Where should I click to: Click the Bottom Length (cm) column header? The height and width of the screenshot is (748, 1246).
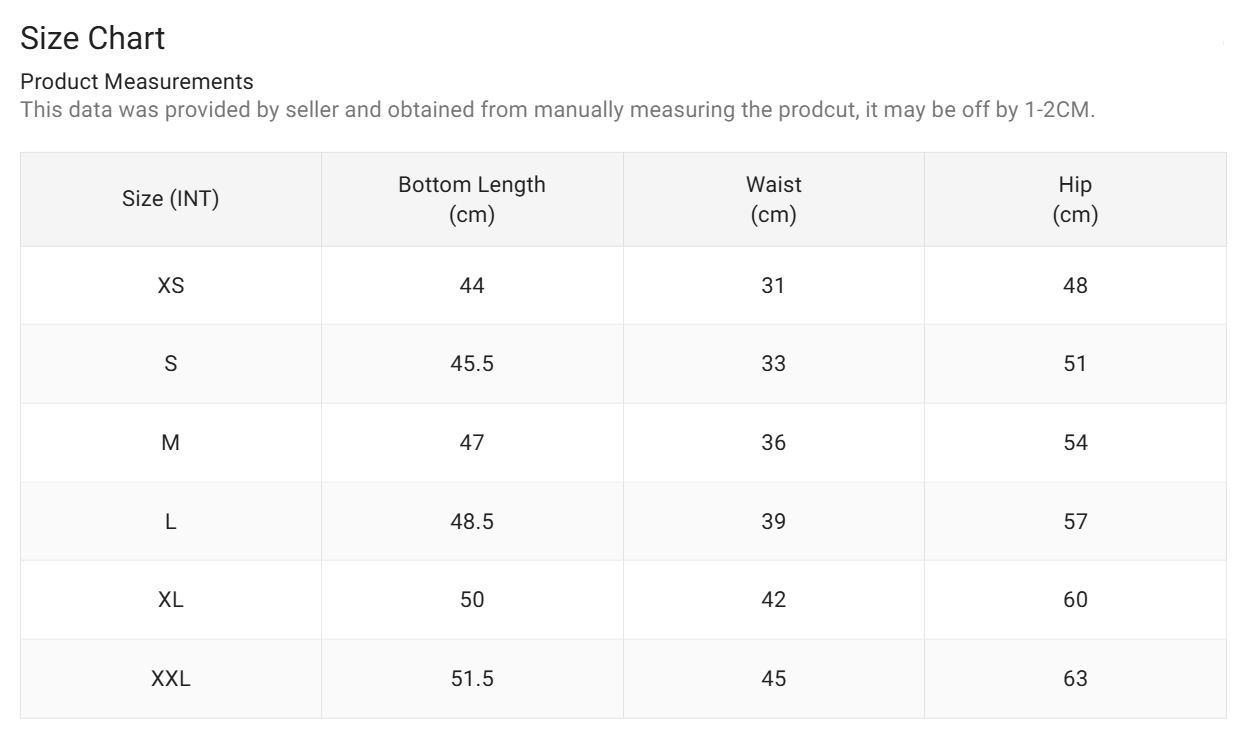click(472, 199)
